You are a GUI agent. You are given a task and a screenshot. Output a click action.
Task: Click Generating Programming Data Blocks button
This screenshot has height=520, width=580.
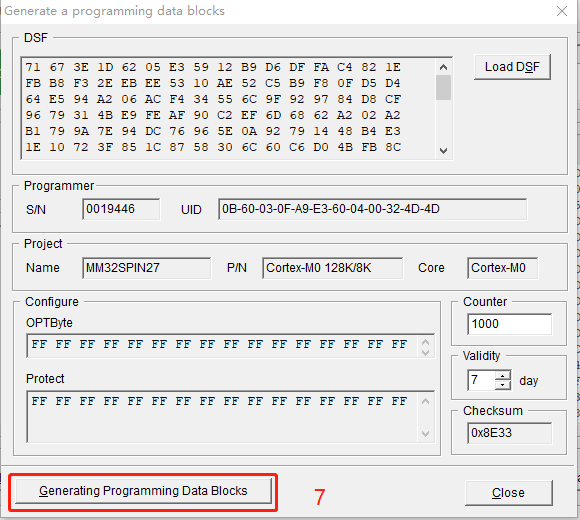pos(143,491)
